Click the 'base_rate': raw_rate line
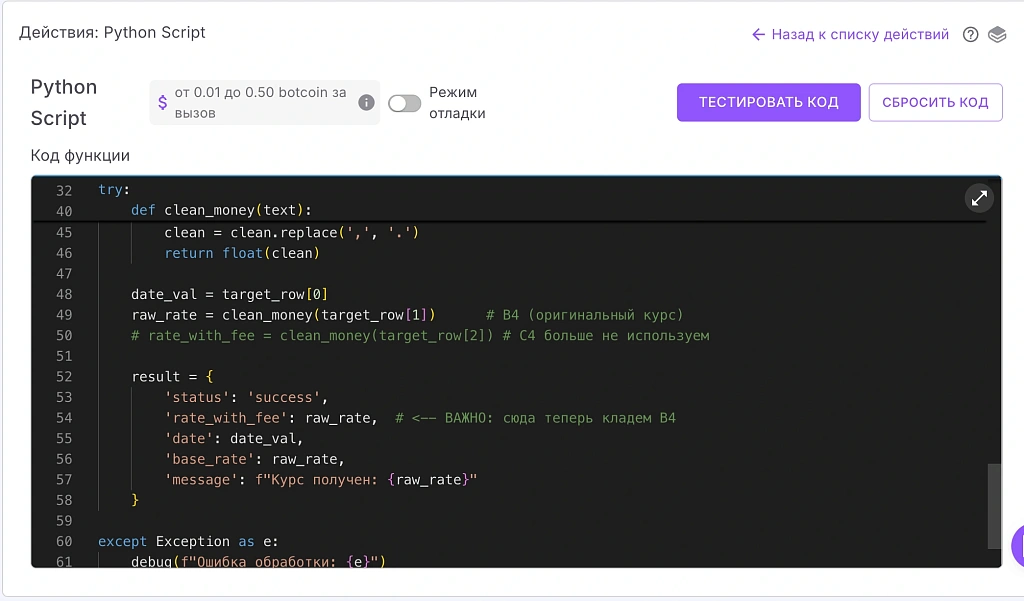 (x=255, y=459)
